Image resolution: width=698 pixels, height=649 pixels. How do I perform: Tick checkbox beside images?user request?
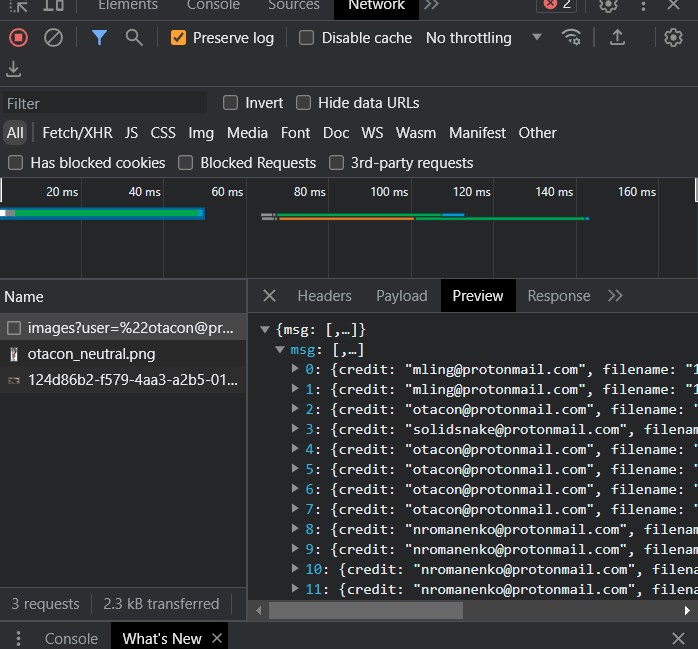click(x=14, y=328)
